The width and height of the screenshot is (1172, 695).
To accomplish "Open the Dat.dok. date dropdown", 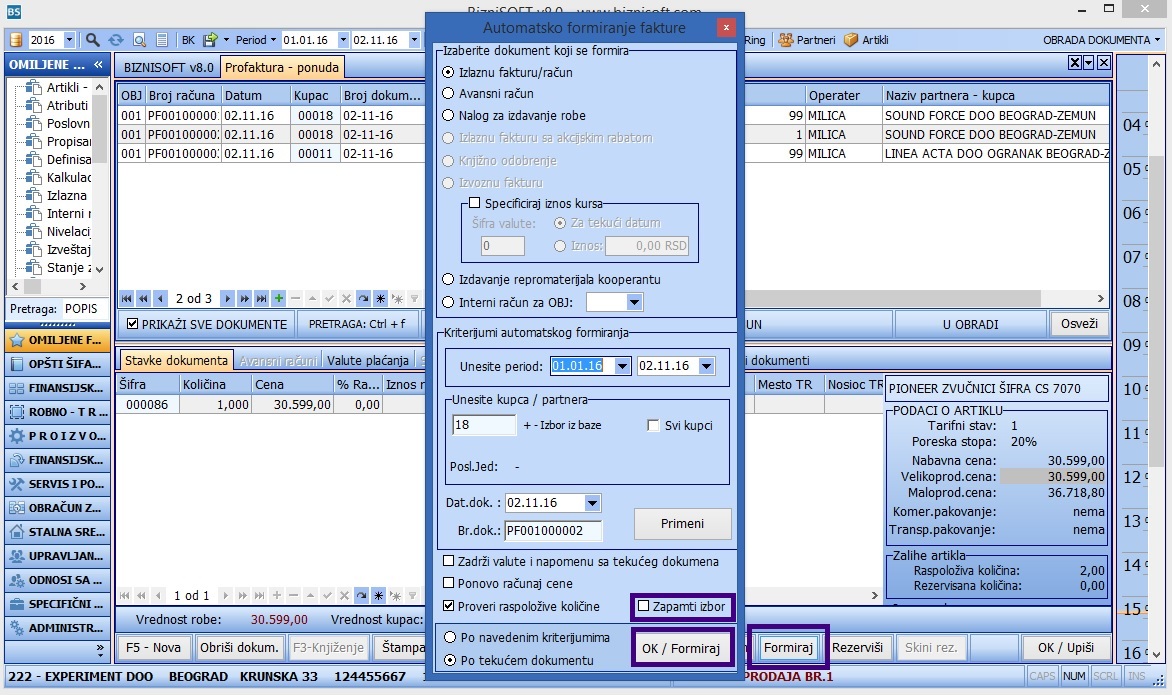I will 592,503.
